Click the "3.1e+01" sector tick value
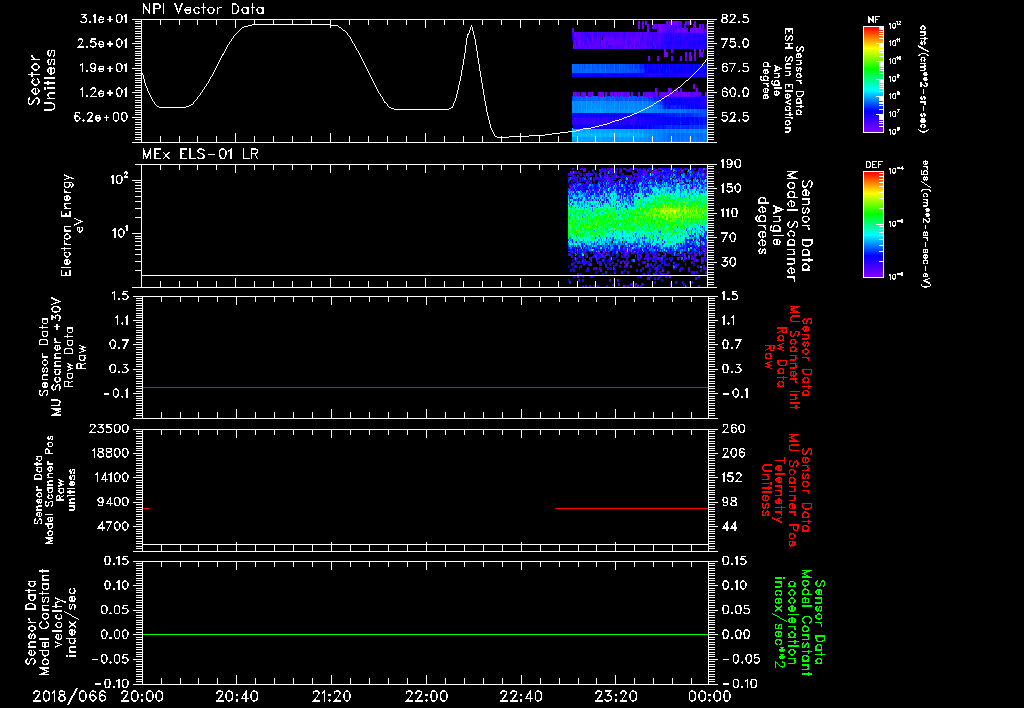Screen dimensions: 1024x708 click(x=104, y=19)
